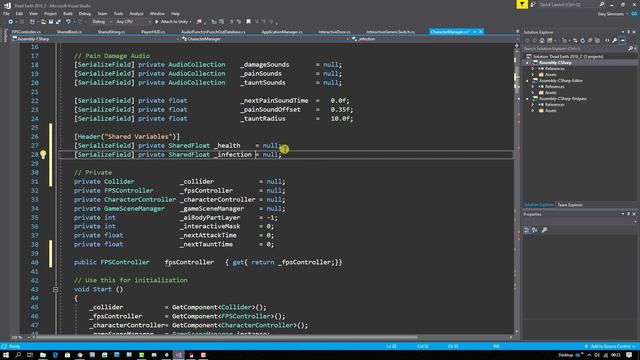This screenshot has width=640, height=360.
Task: Toggle auto-hide pin of Properties panel
Action: pyautogui.click(x=629, y=214)
